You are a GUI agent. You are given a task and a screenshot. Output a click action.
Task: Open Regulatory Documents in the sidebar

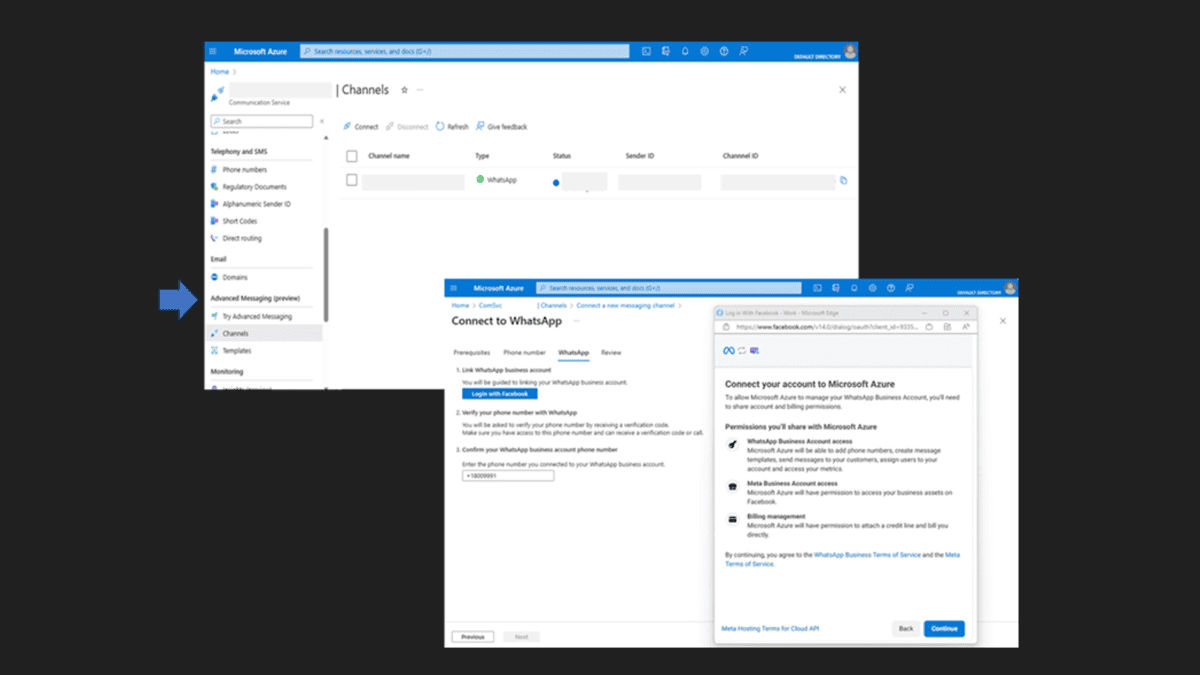click(248, 187)
